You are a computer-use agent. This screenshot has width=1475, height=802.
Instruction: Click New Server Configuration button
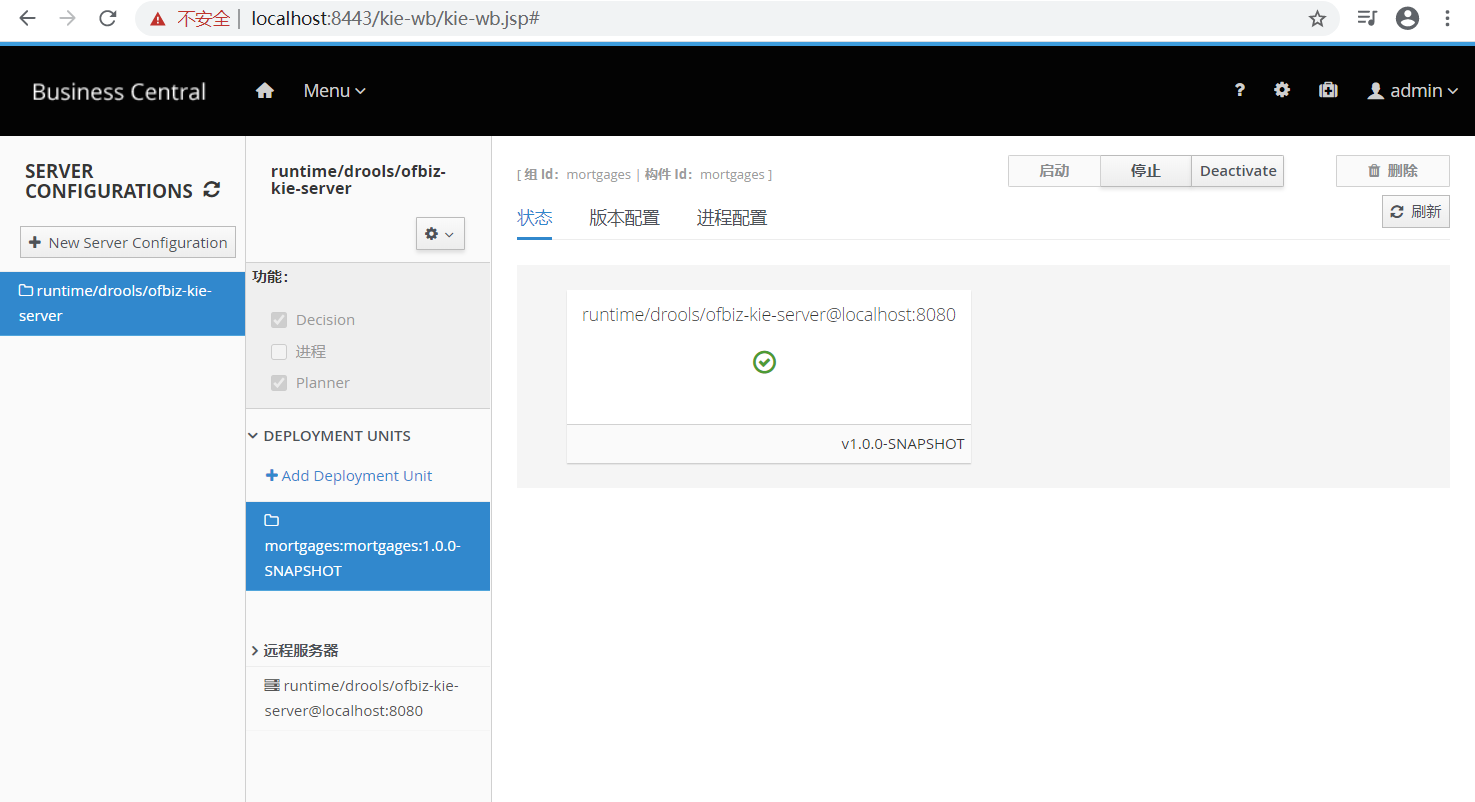[x=128, y=242]
